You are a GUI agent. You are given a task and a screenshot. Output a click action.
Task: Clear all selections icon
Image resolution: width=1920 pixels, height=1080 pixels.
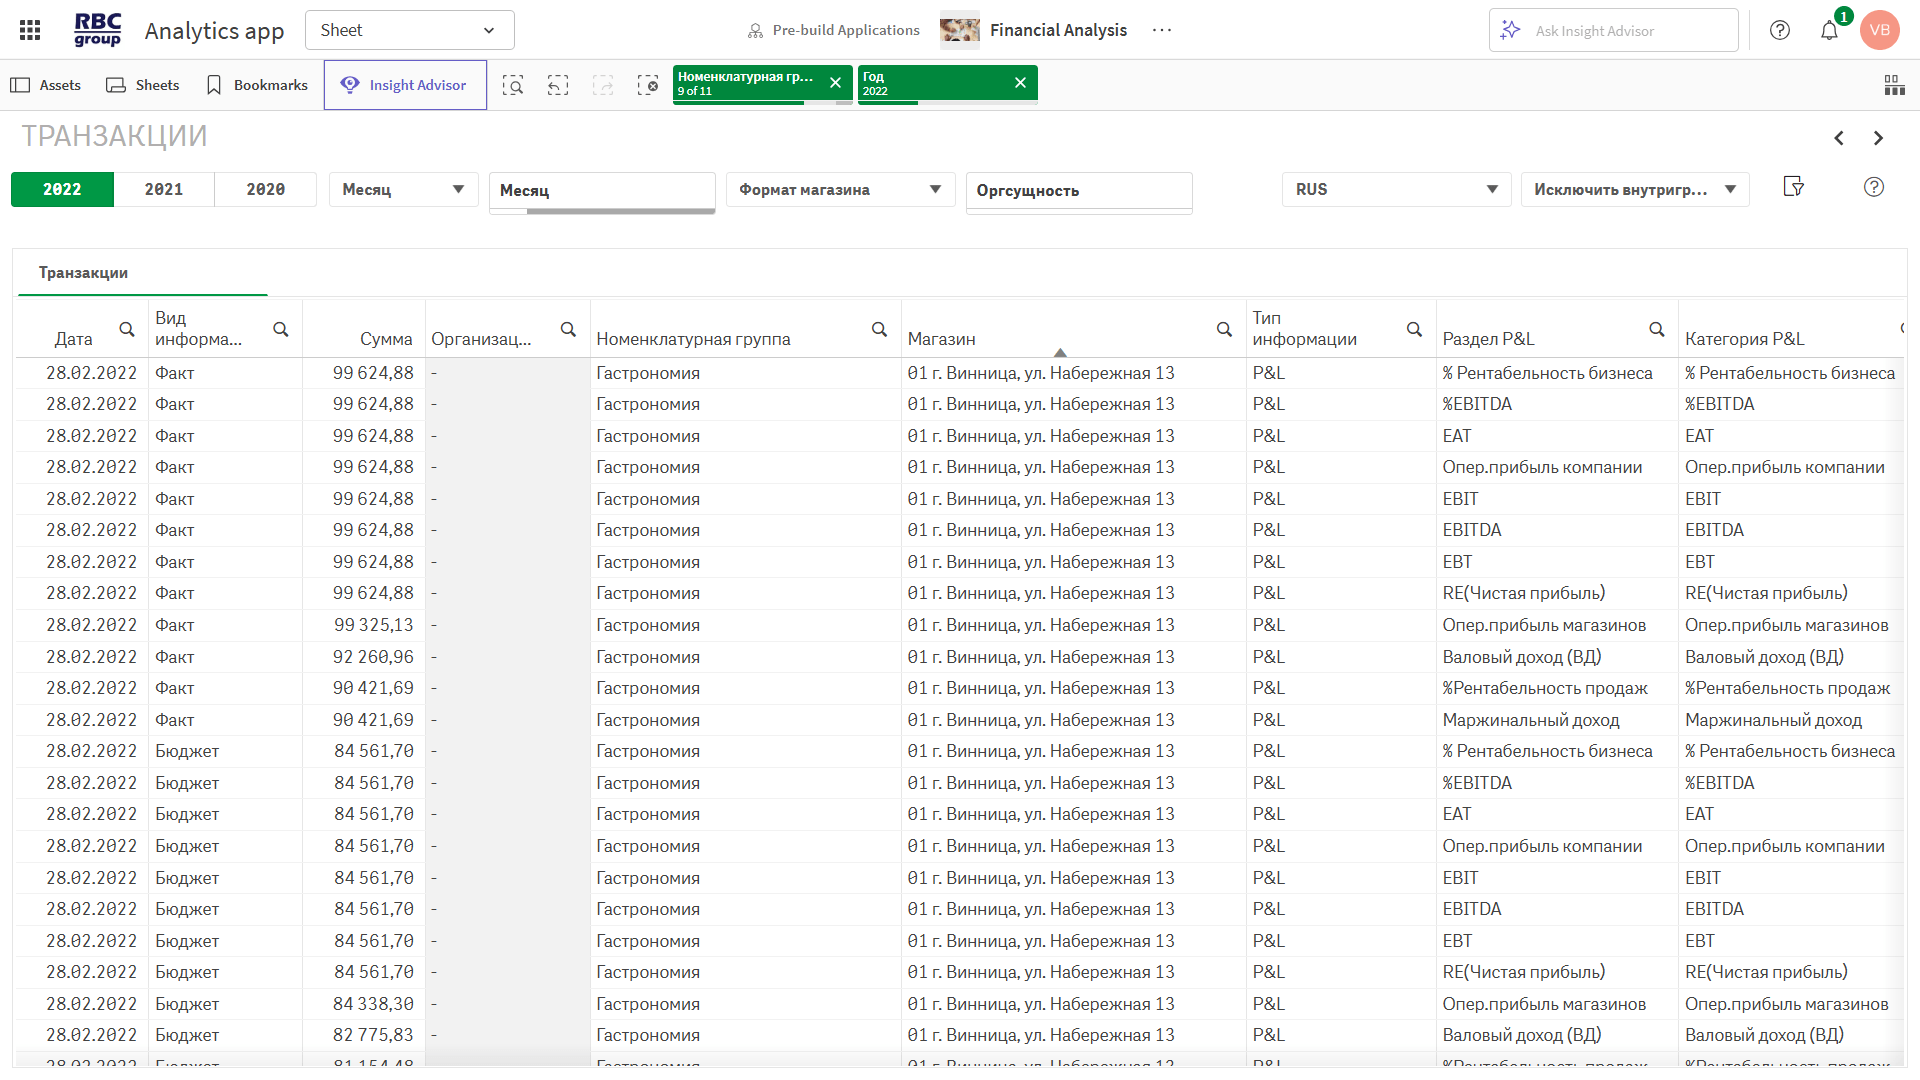point(648,85)
